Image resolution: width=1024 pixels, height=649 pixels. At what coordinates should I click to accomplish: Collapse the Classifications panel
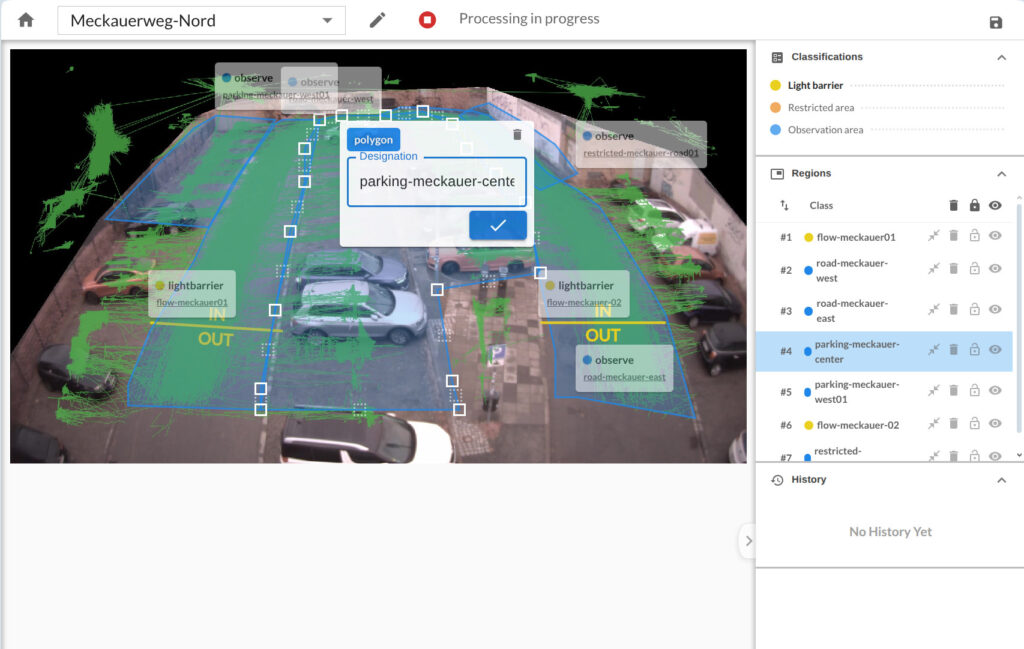[x=1001, y=58]
